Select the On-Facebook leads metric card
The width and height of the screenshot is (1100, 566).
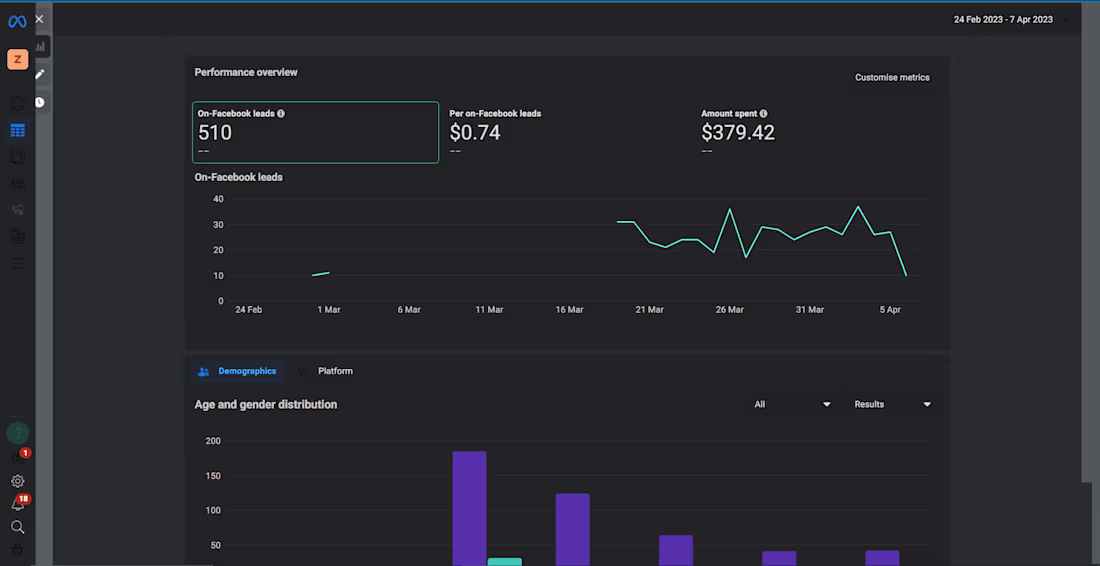315,132
